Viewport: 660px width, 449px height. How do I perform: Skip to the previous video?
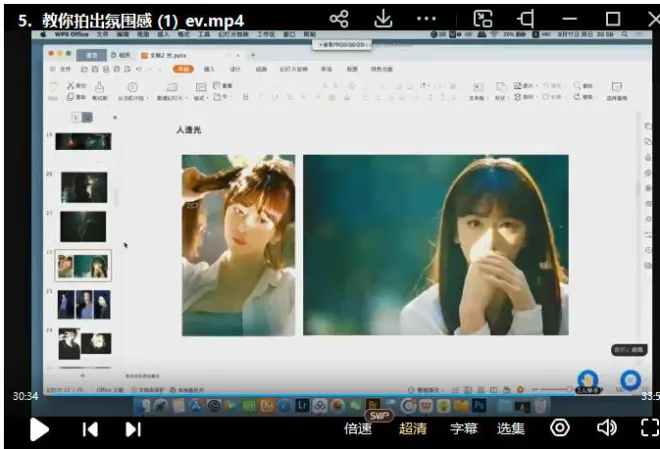[90, 429]
